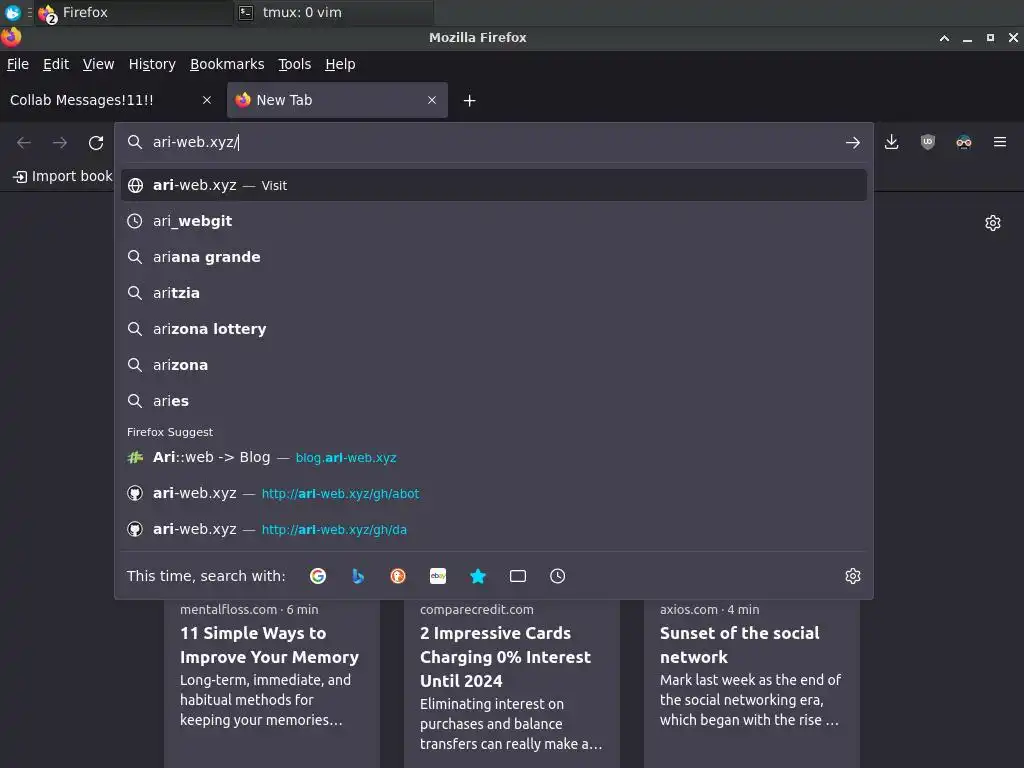Open the Bookmarks menu

click(227, 64)
